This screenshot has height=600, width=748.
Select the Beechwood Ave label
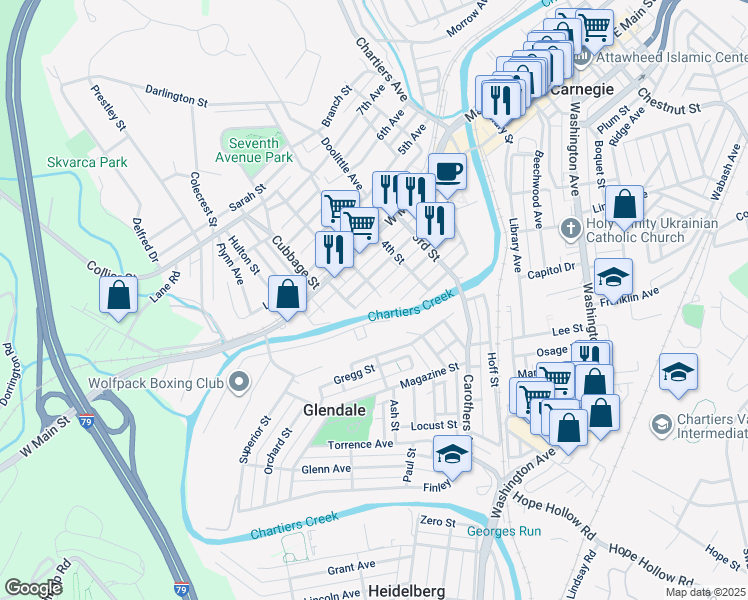click(538, 189)
